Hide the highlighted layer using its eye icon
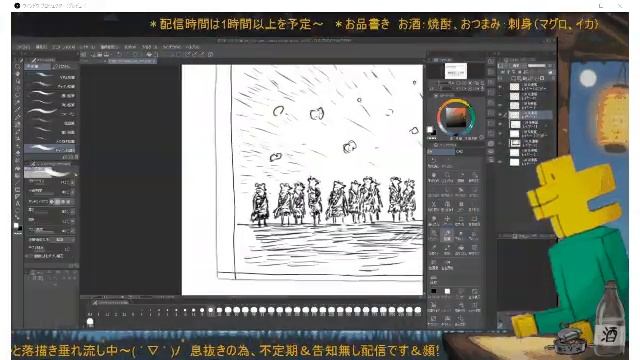Screen dimensions: 640x360 (x=500, y=115)
